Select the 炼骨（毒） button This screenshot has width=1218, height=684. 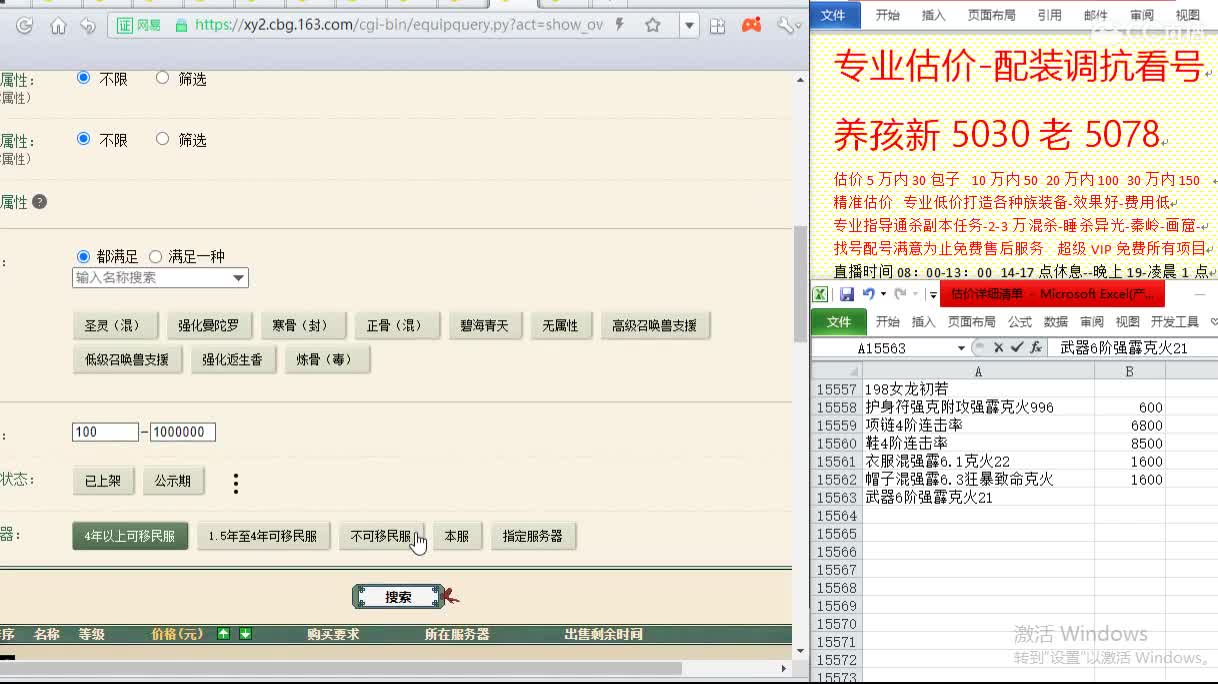pyautogui.click(x=327, y=360)
